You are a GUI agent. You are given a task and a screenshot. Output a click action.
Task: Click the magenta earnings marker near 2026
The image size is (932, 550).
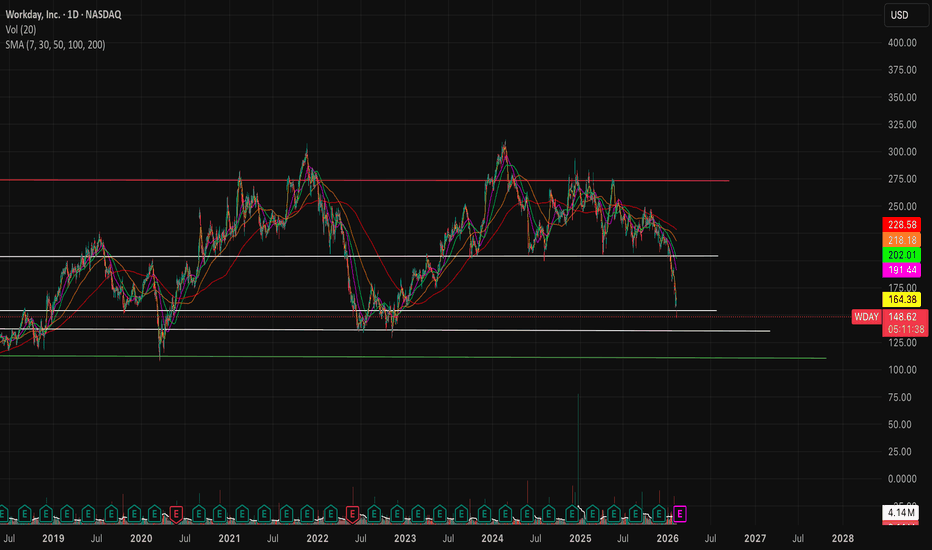coord(681,514)
